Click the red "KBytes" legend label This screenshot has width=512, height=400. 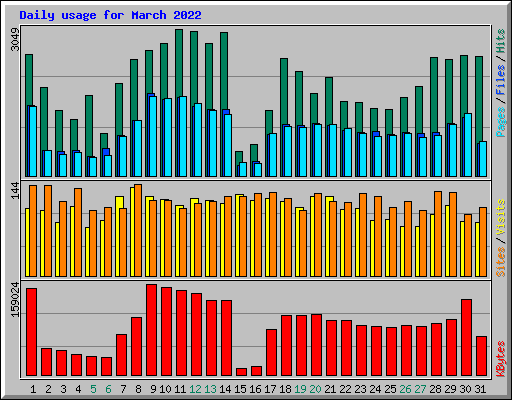point(501,359)
